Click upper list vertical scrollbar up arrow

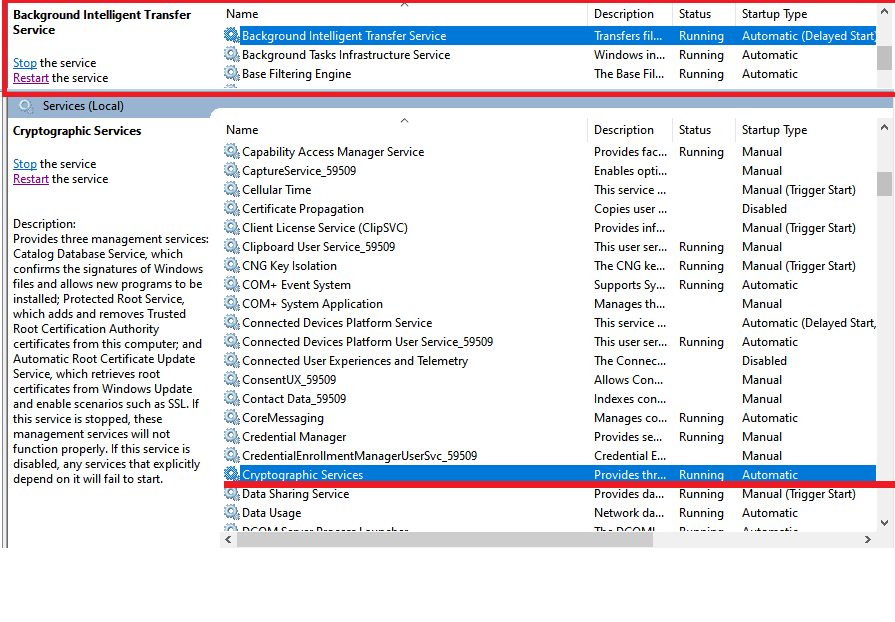click(884, 12)
